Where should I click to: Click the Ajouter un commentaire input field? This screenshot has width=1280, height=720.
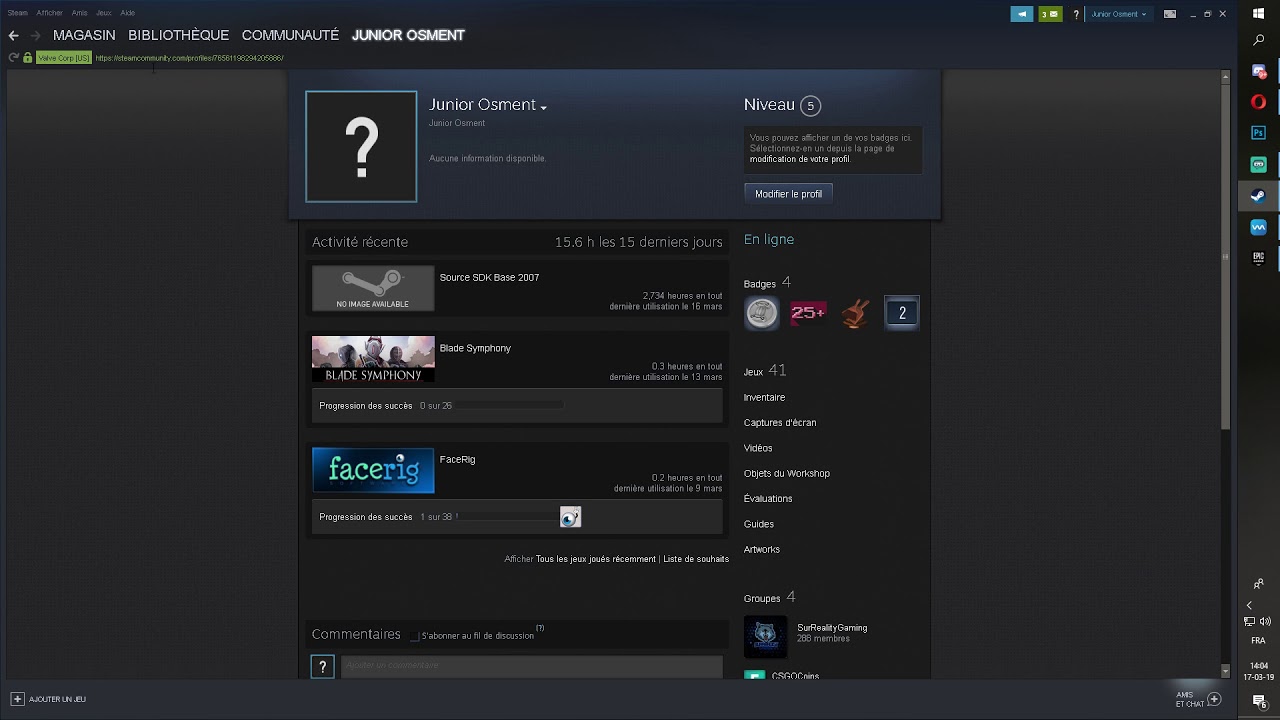(x=531, y=666)
